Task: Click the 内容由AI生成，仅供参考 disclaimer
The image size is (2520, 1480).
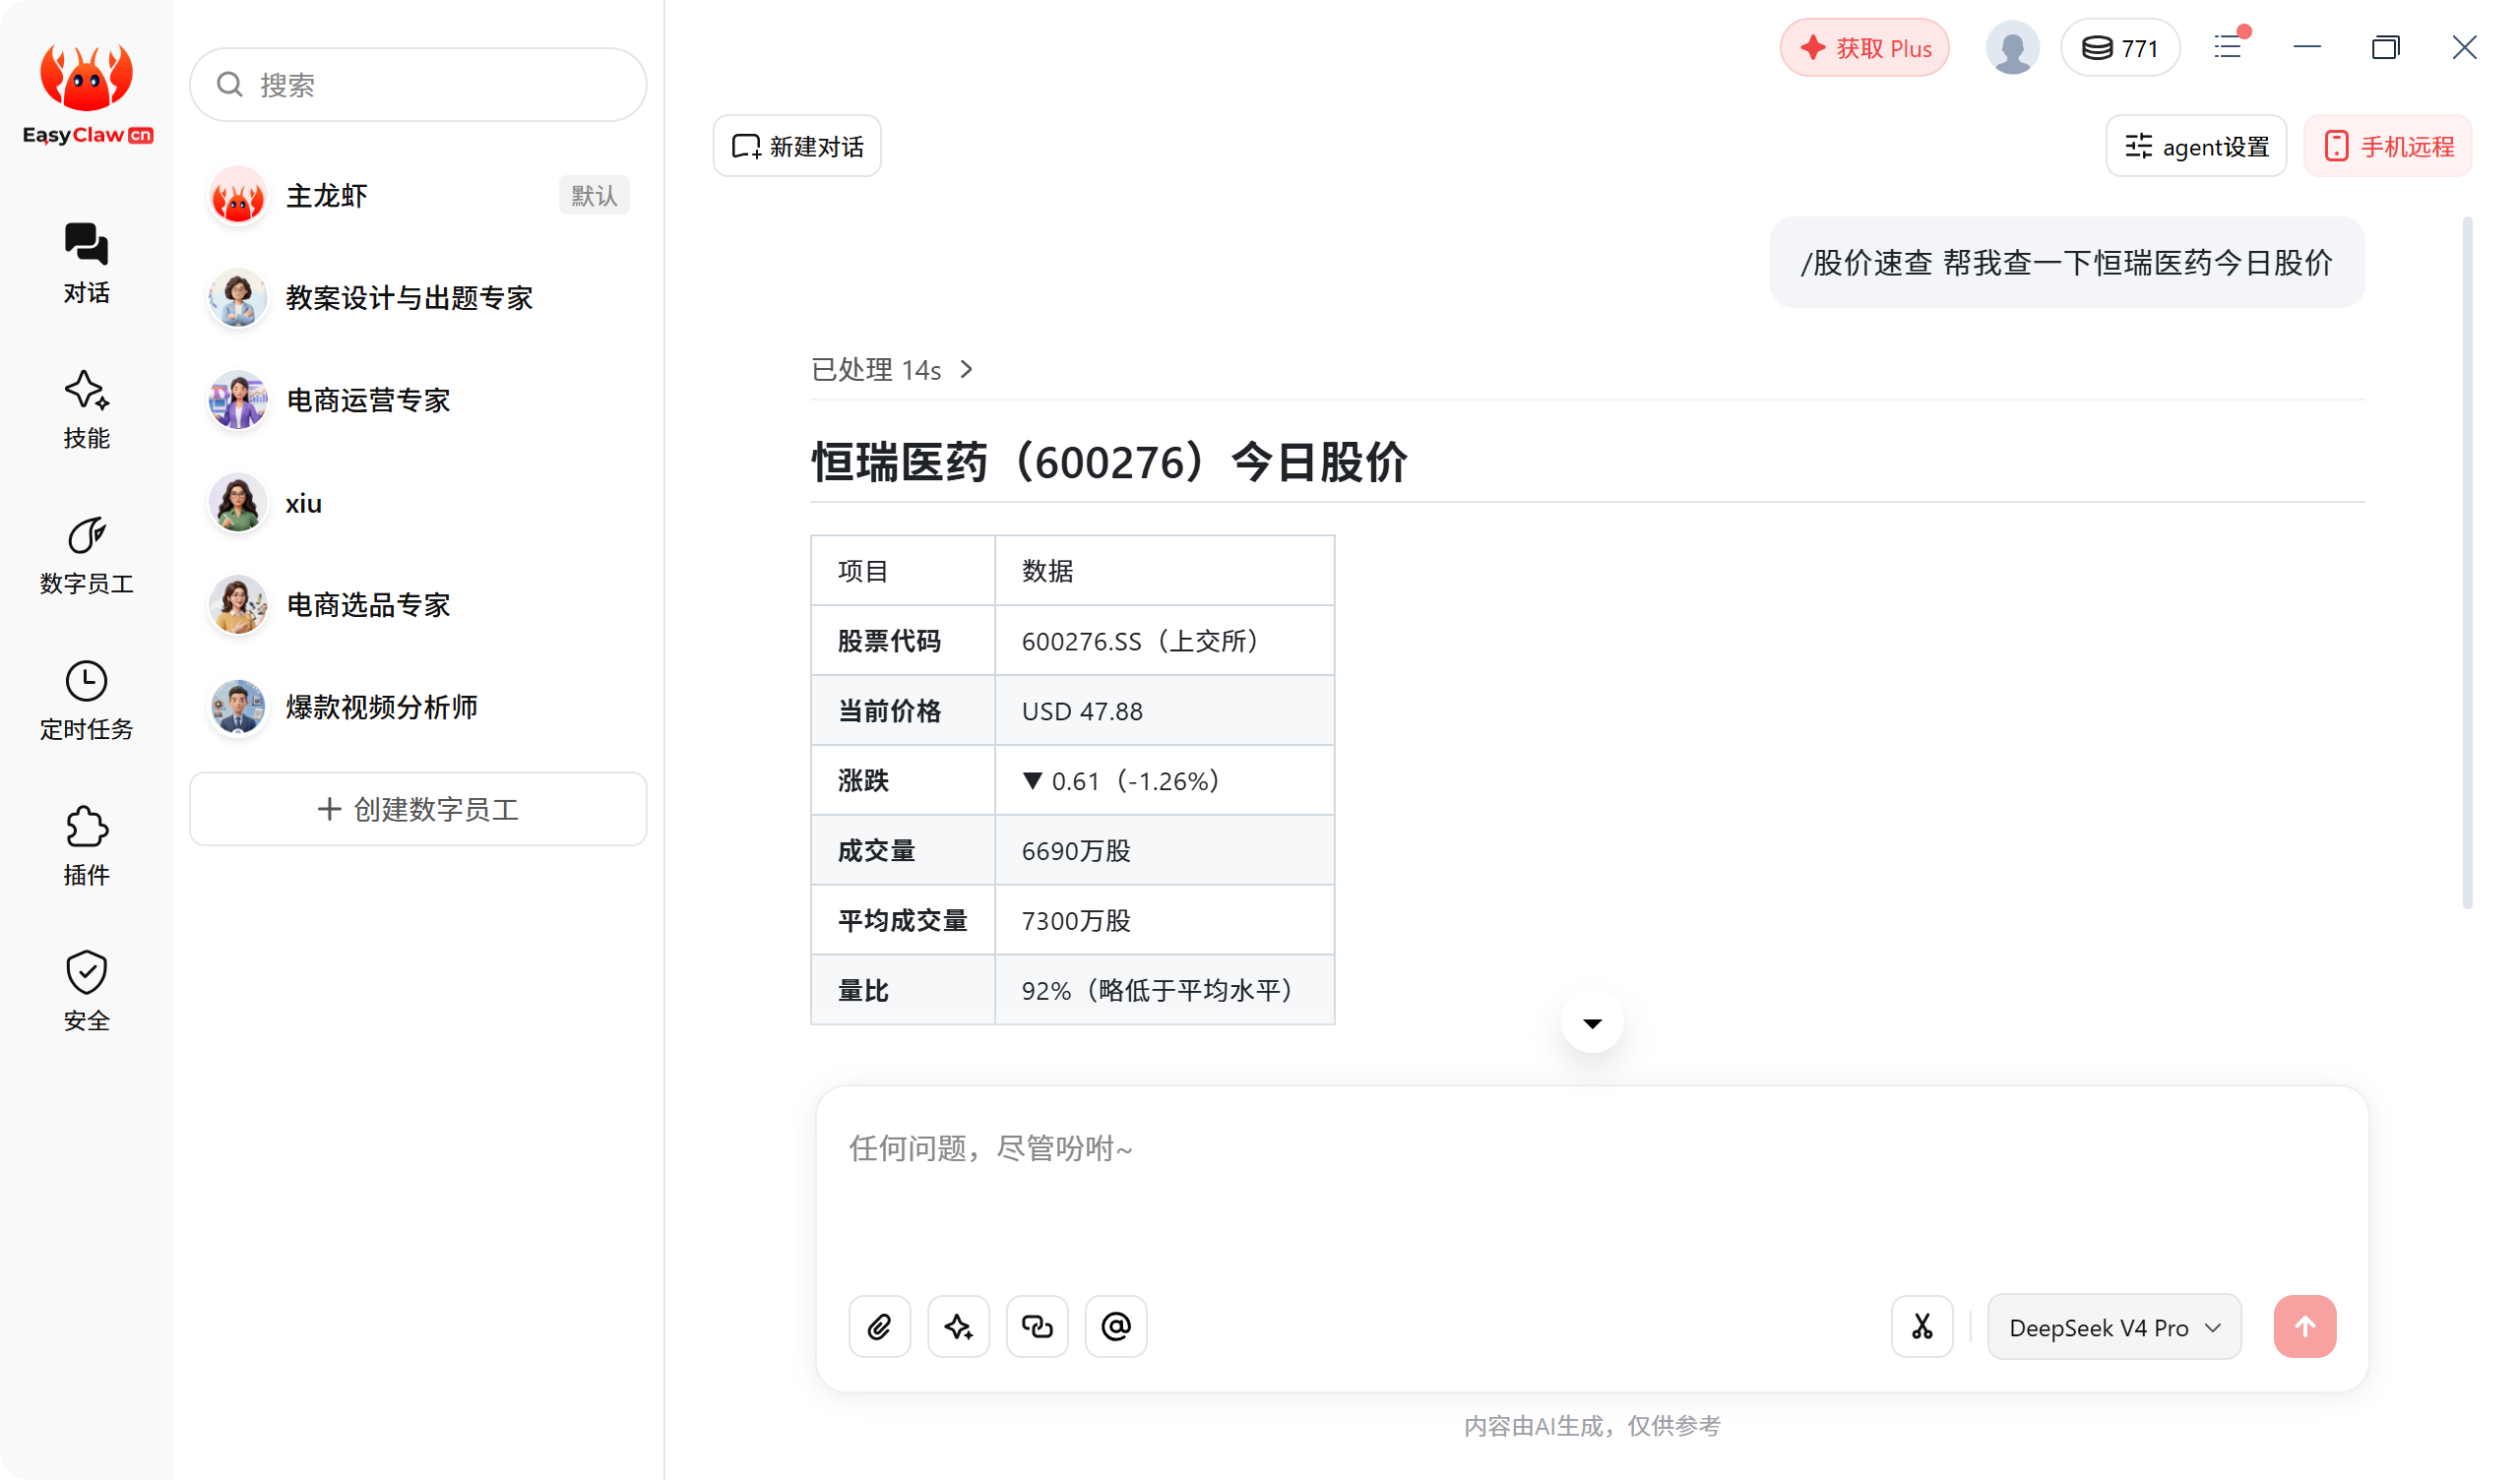Action: point(1592,1425)
